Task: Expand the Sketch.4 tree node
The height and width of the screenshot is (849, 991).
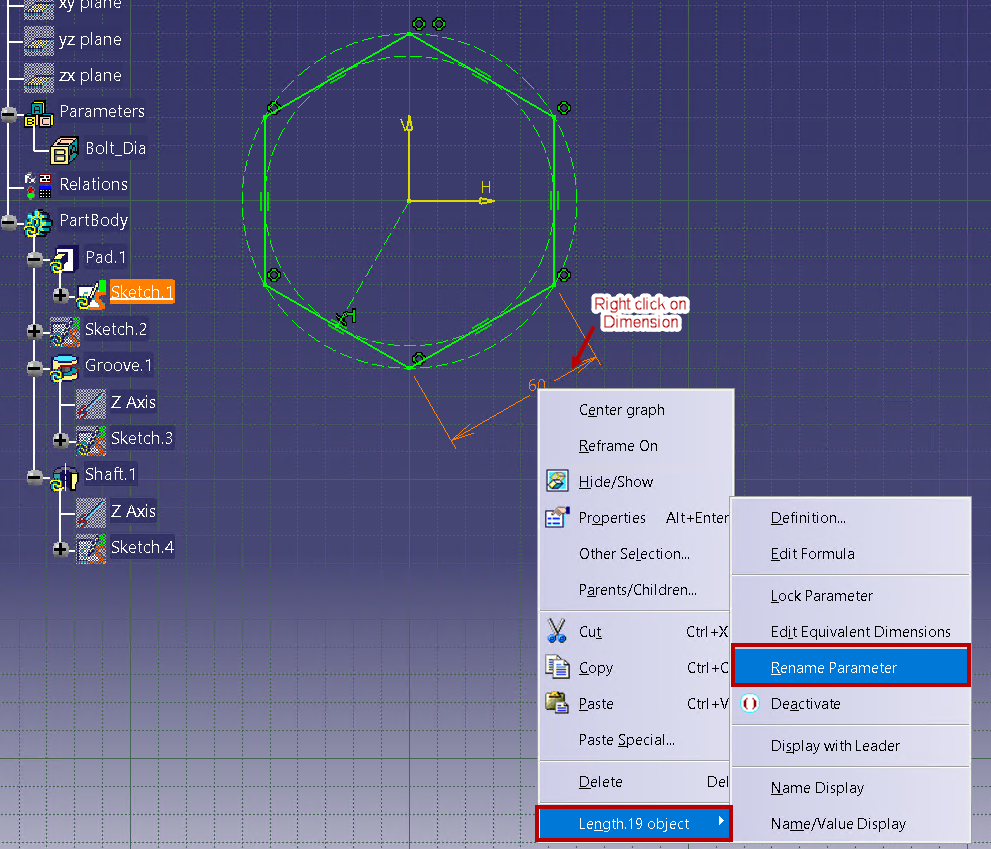Action: click(61, 549)
